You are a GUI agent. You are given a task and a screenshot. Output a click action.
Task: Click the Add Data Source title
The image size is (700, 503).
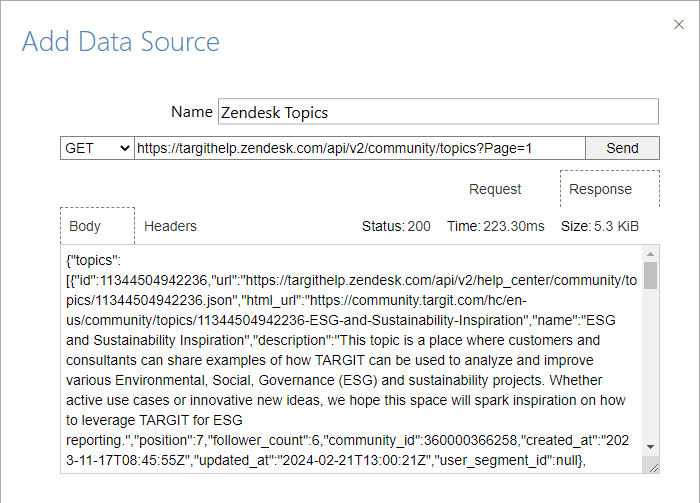(x=121, y=42)
